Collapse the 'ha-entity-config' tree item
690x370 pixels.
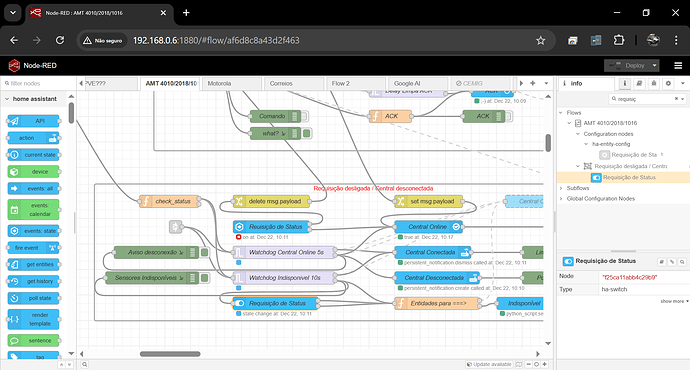(586, 144)
